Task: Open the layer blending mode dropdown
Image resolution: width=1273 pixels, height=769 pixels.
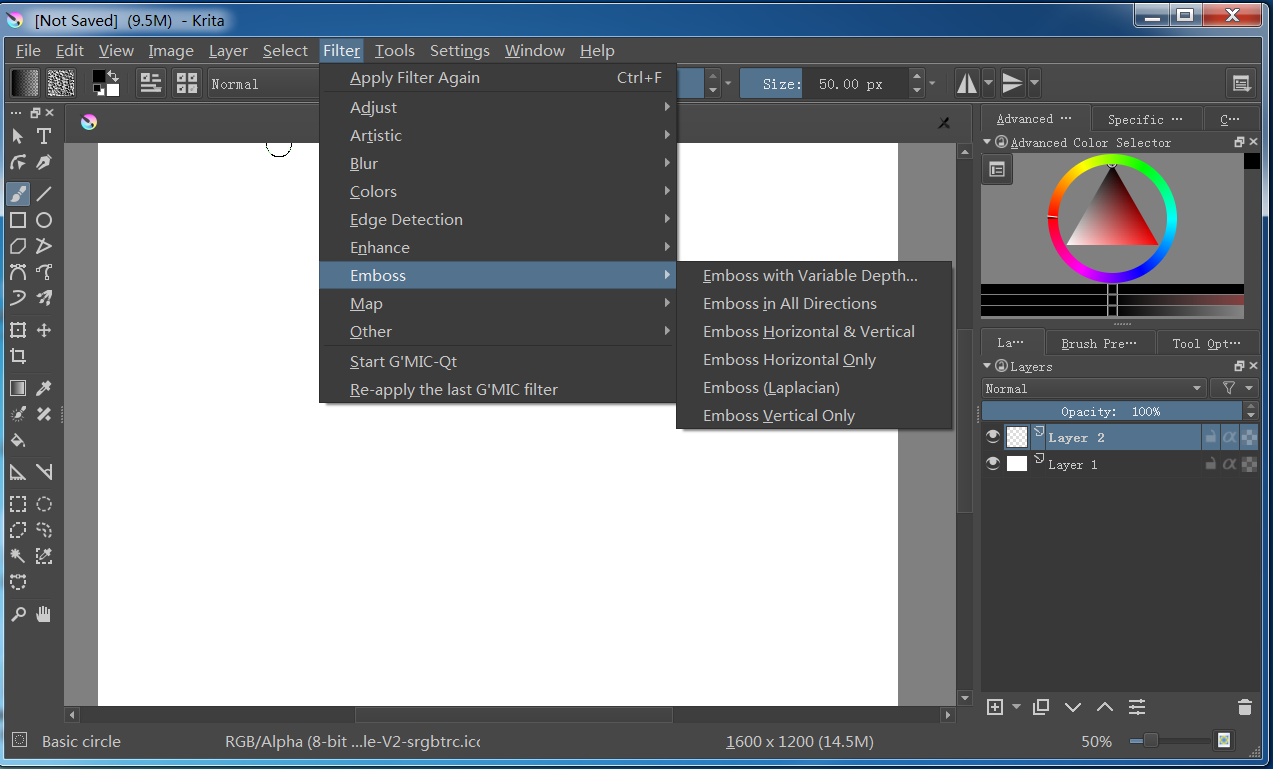Action: (1094, 388)
